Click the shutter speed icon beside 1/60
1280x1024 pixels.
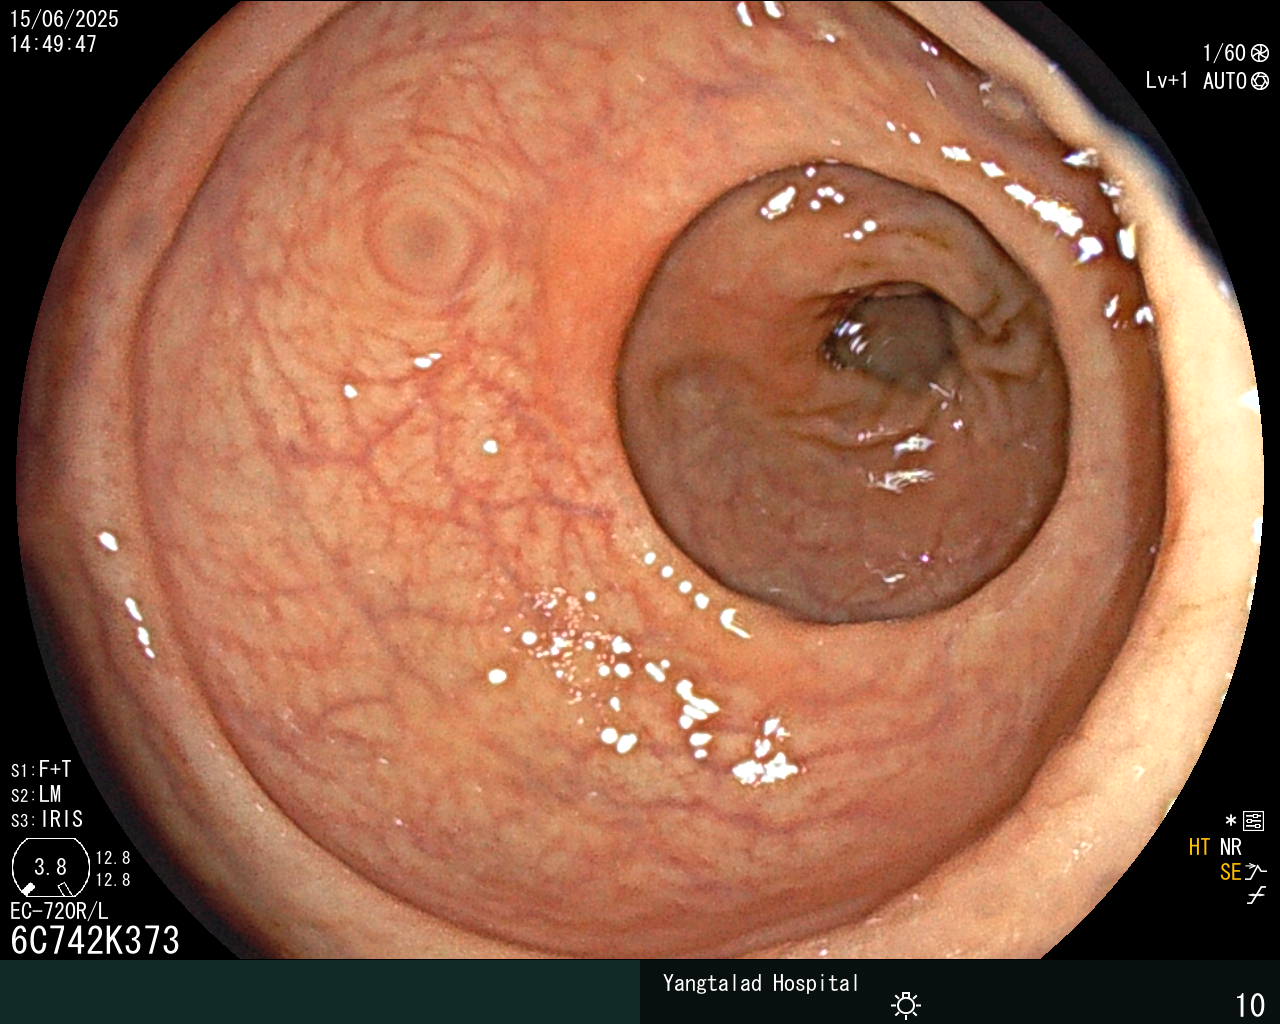click(x=1260, y=53)
